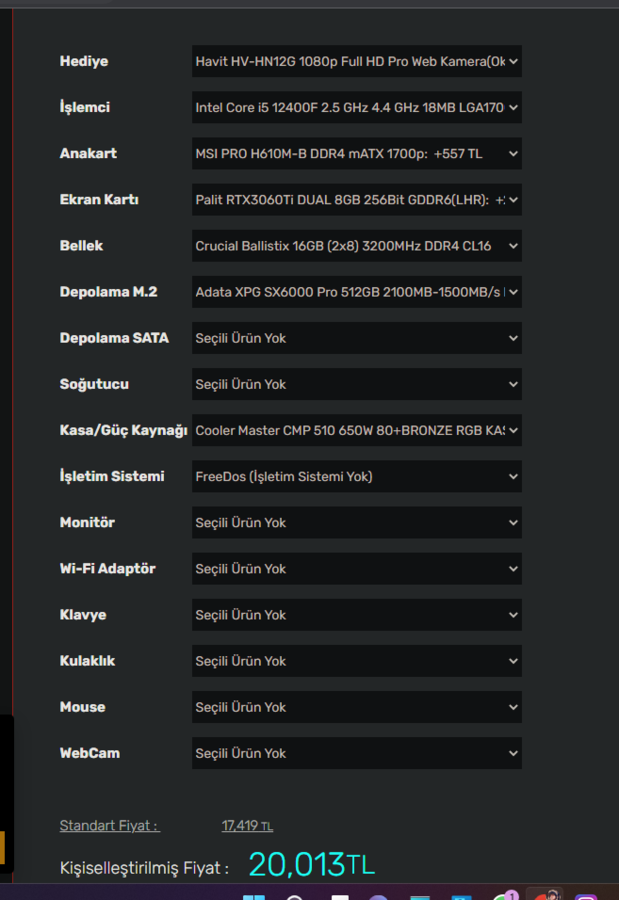Click the Ekran Kartı row label
The image size is (619, 900).
click(99, 199)
